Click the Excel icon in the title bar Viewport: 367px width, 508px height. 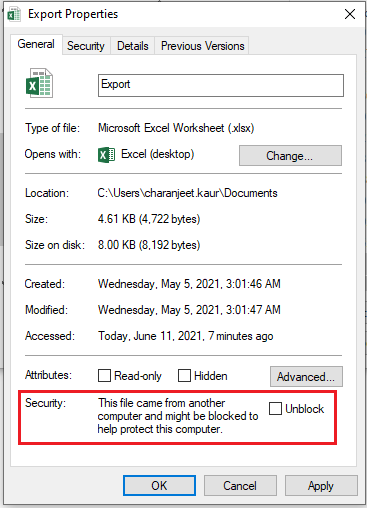coord(14,15)
